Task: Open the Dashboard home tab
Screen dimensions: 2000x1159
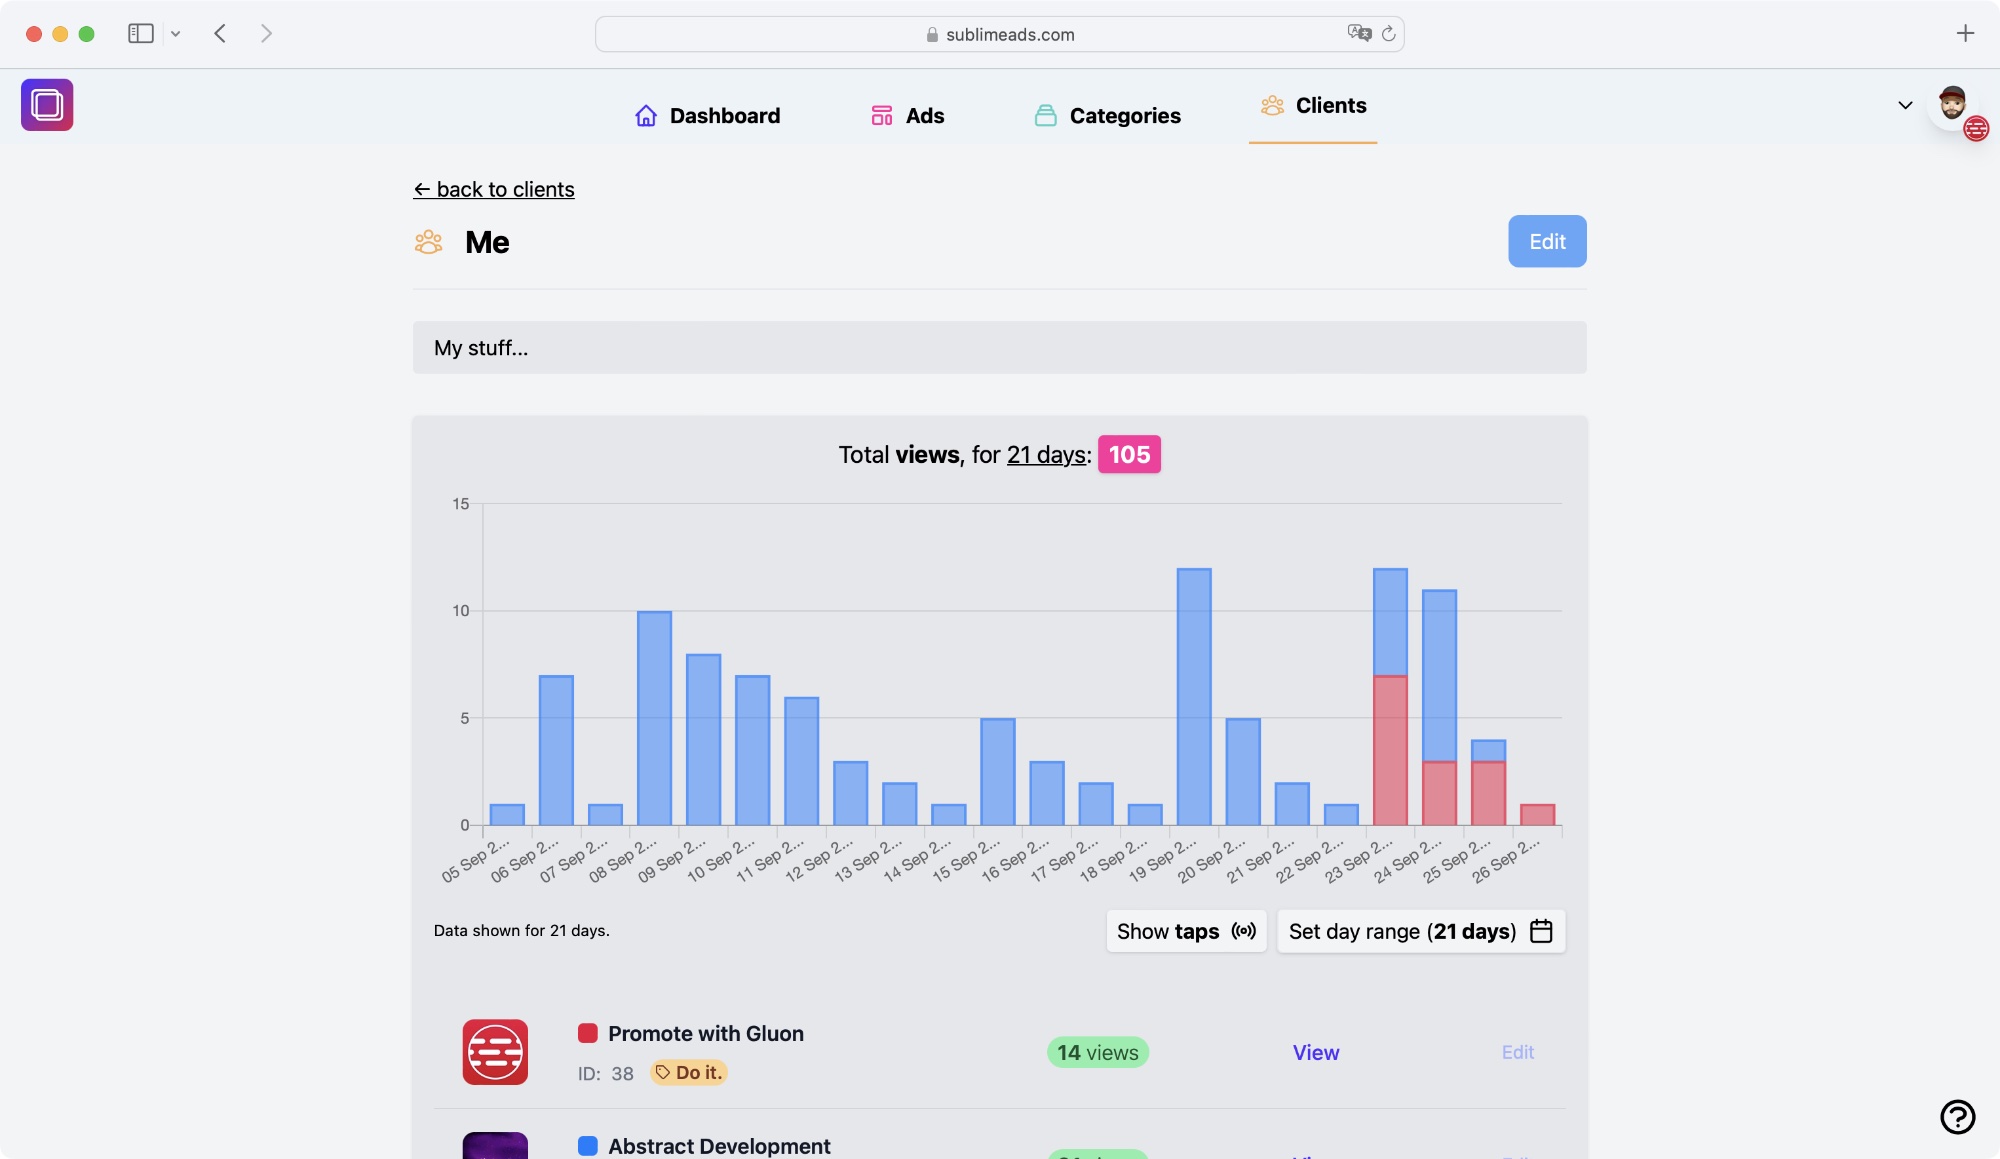Action: click(707, 116)
